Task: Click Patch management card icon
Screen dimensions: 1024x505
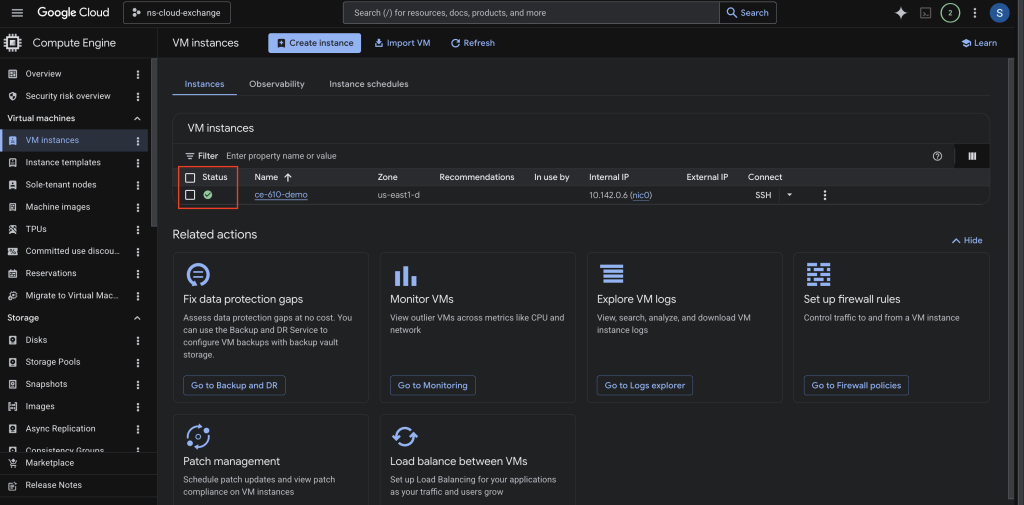Action: [x=198, y=436]
